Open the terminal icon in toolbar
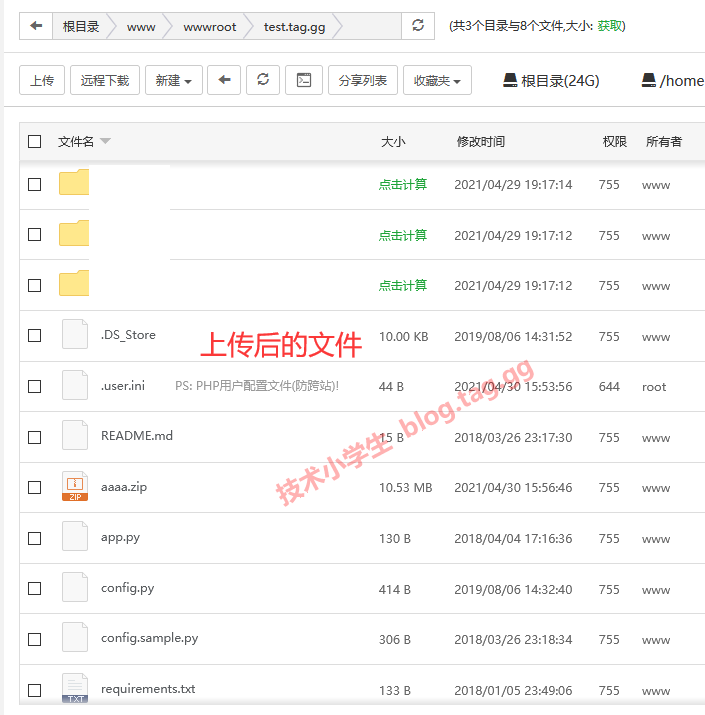The width and height of the screenshot is (705, 715). tap(303, 80)
